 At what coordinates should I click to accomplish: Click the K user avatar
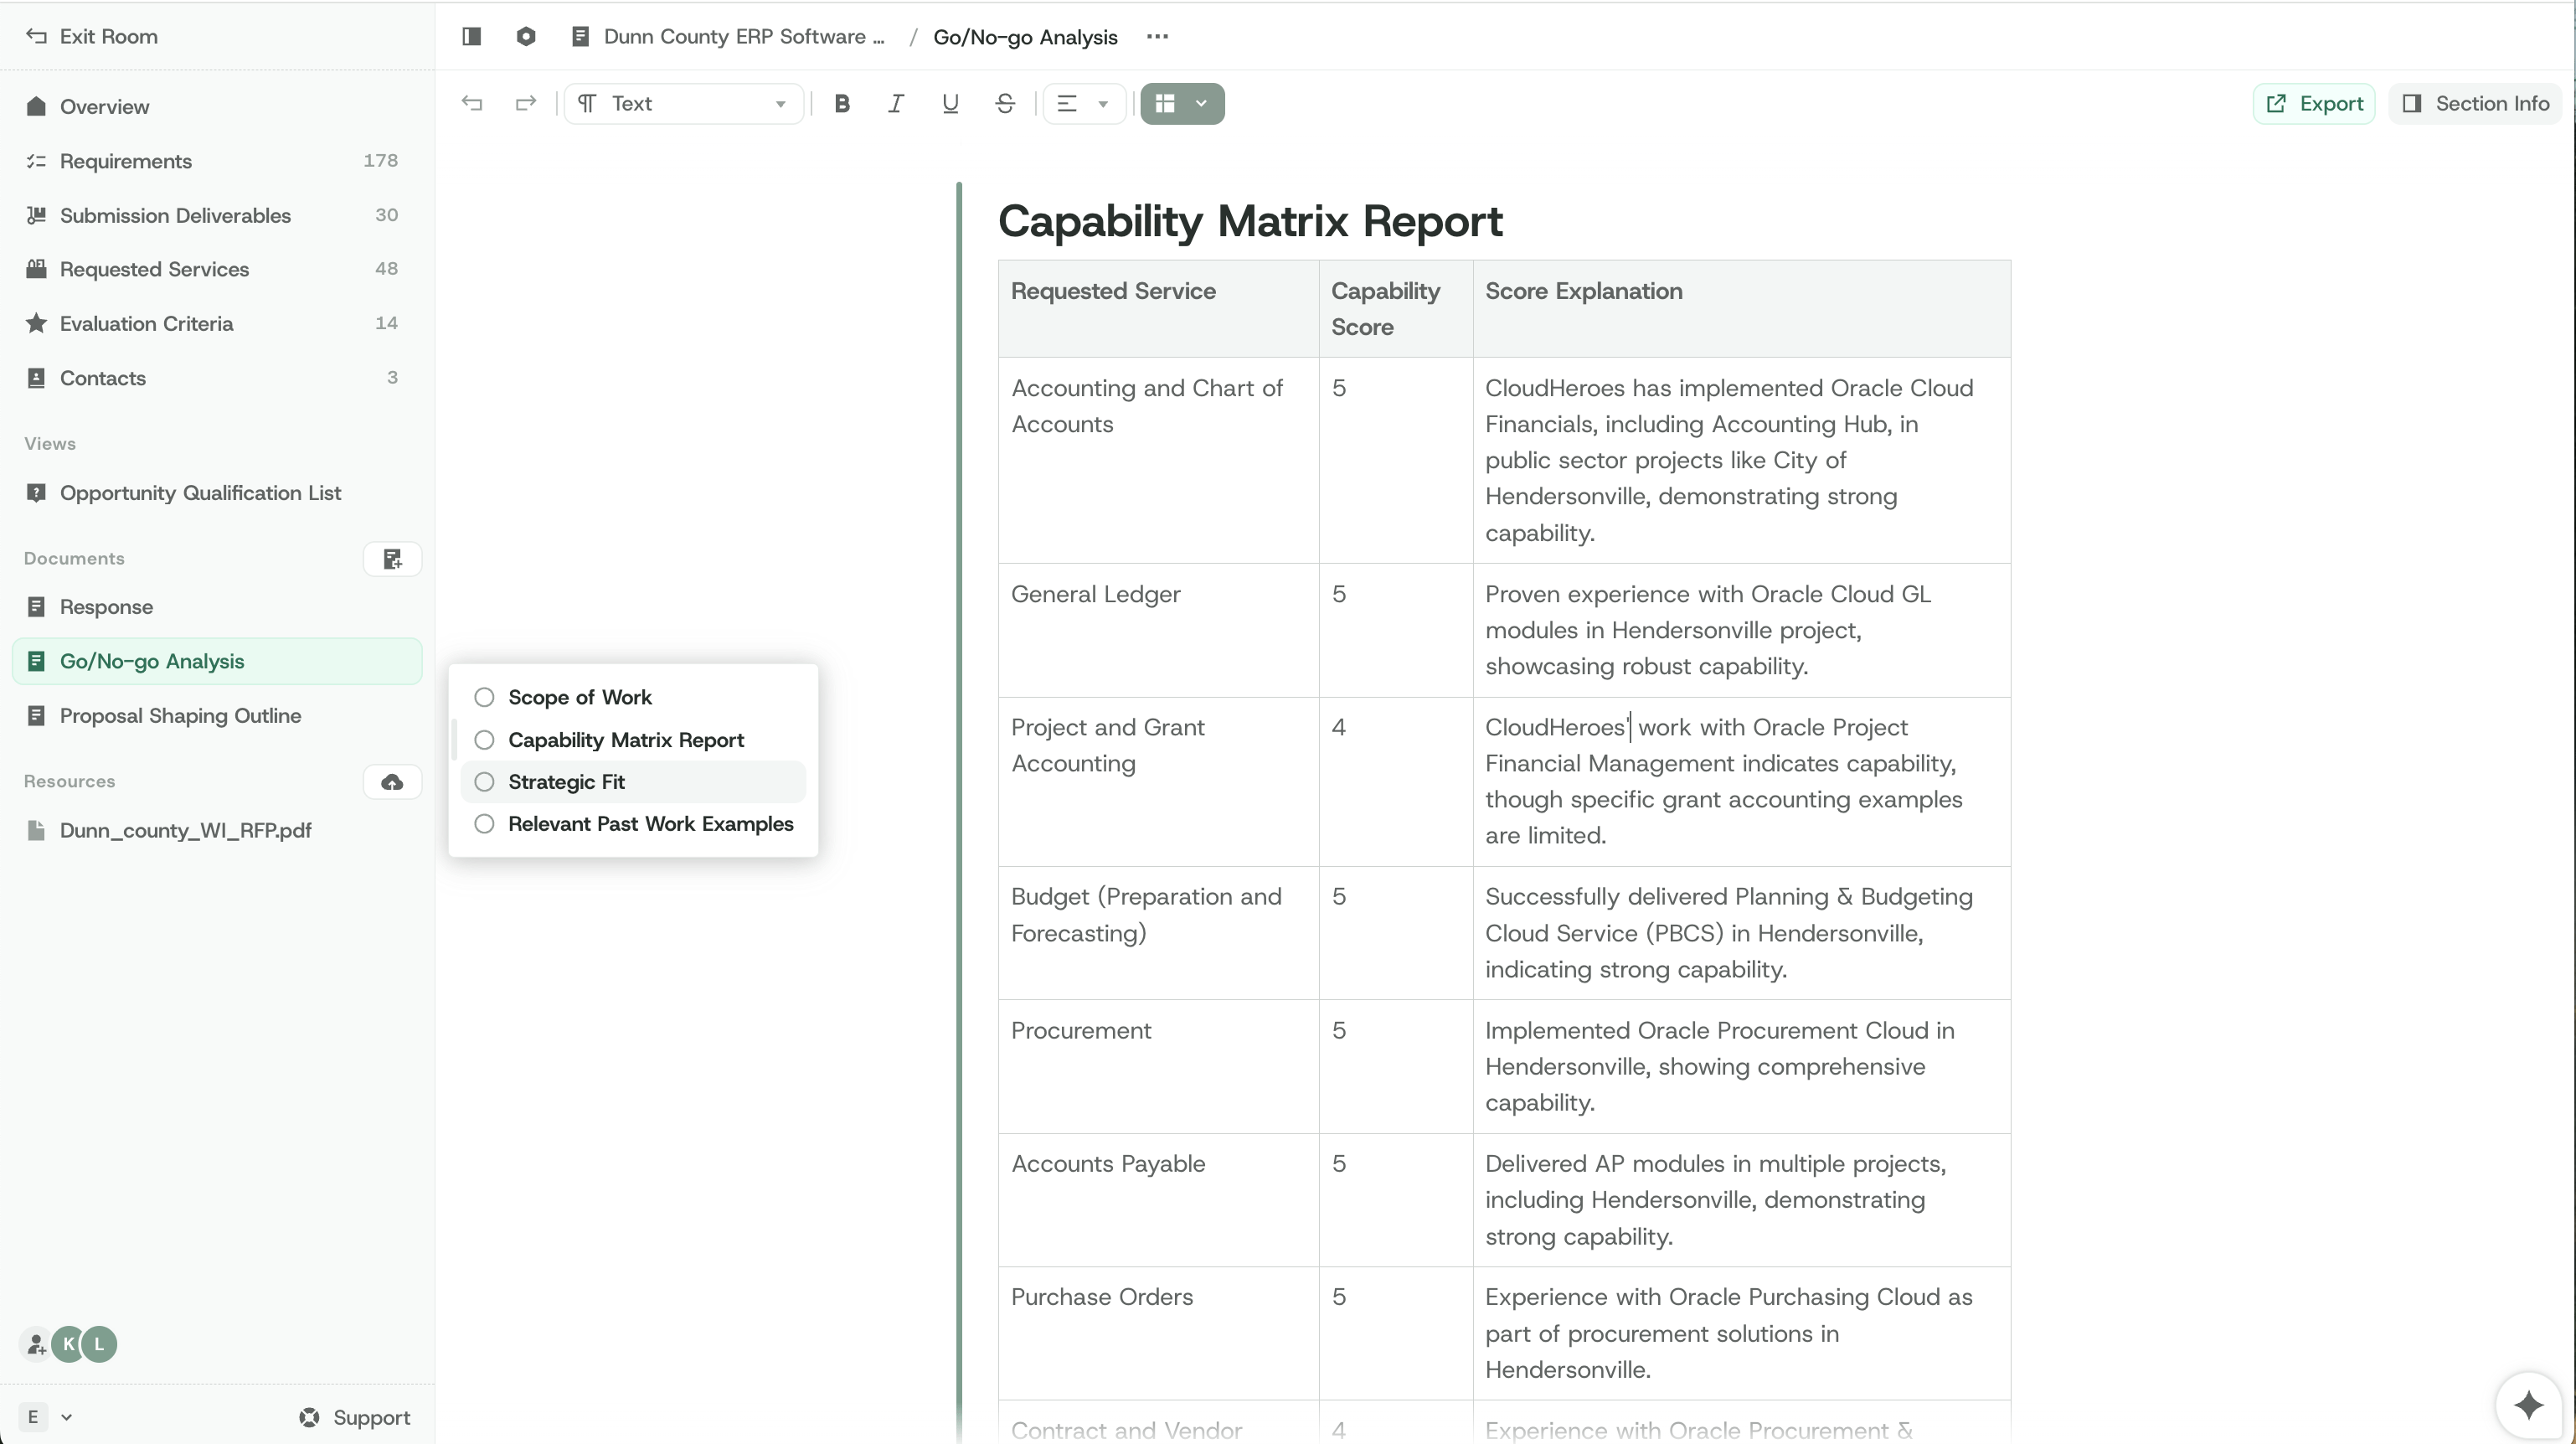click(69, 1345)
